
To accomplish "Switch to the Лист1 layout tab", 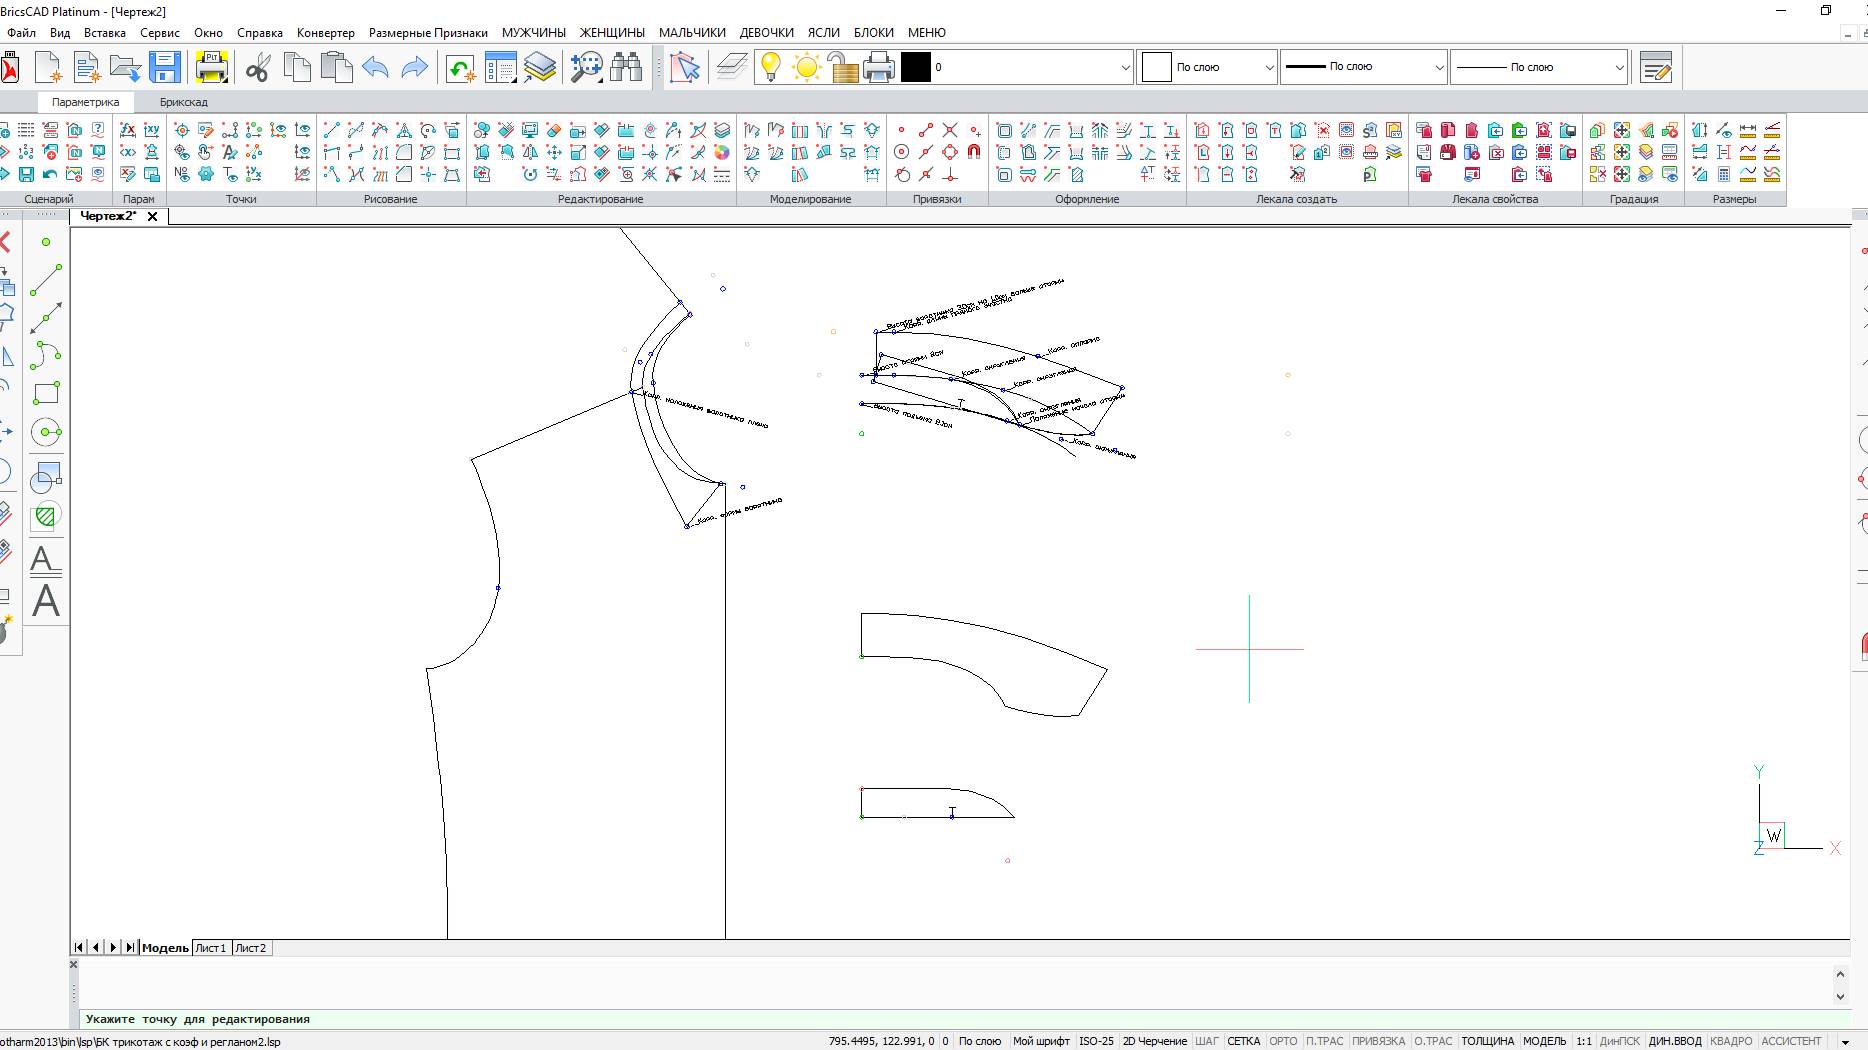I will [210, 948].
